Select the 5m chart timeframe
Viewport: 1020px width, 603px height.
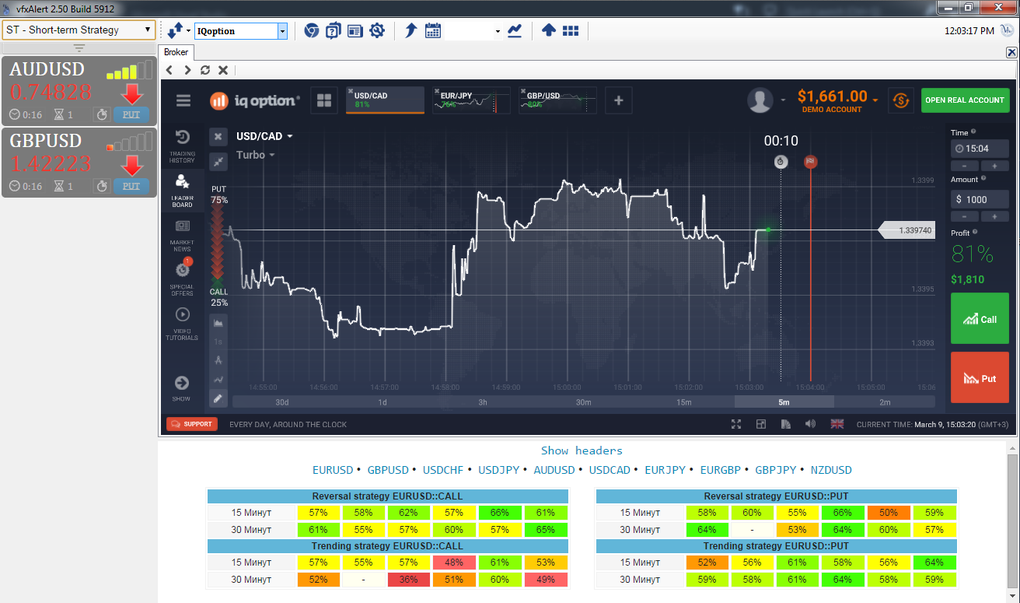click(784, 402)
